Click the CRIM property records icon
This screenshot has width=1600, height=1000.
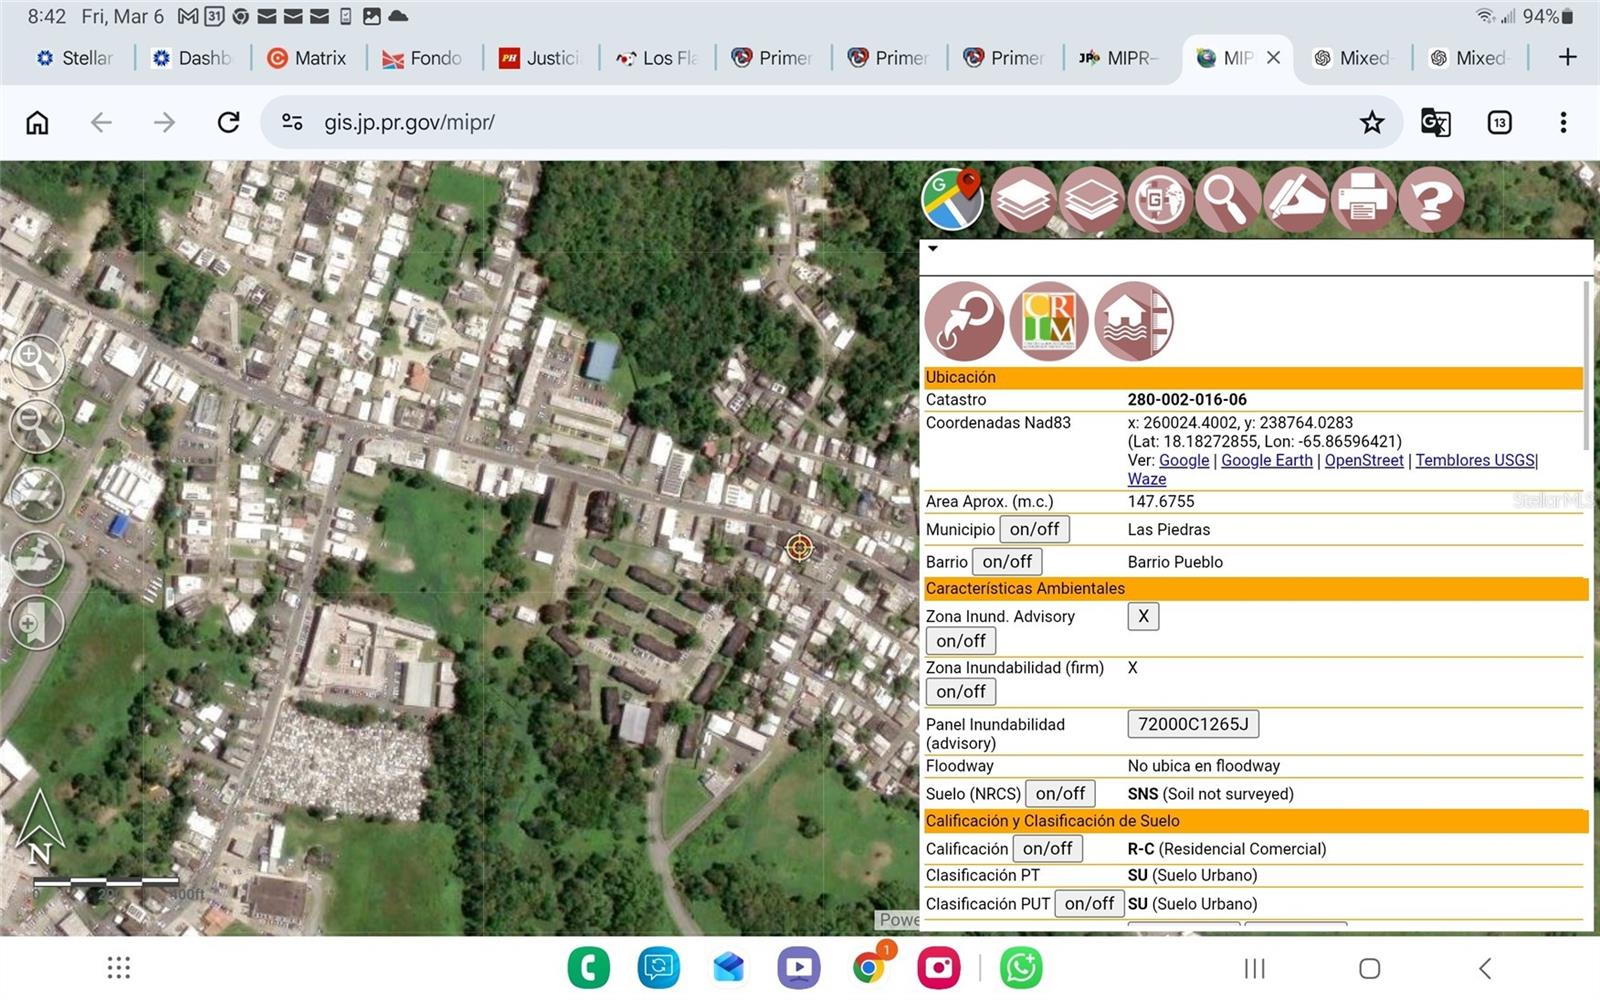[1048, 321]
